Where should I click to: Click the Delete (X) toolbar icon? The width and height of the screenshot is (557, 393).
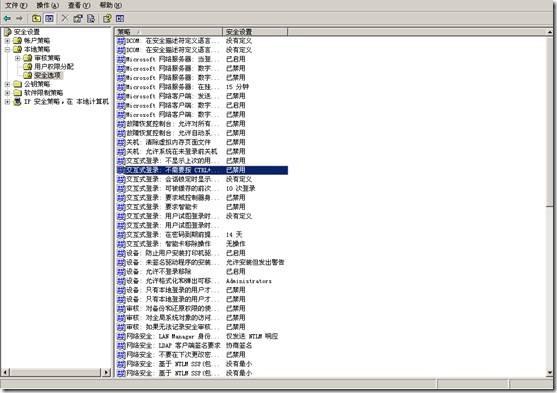[65, 18]
